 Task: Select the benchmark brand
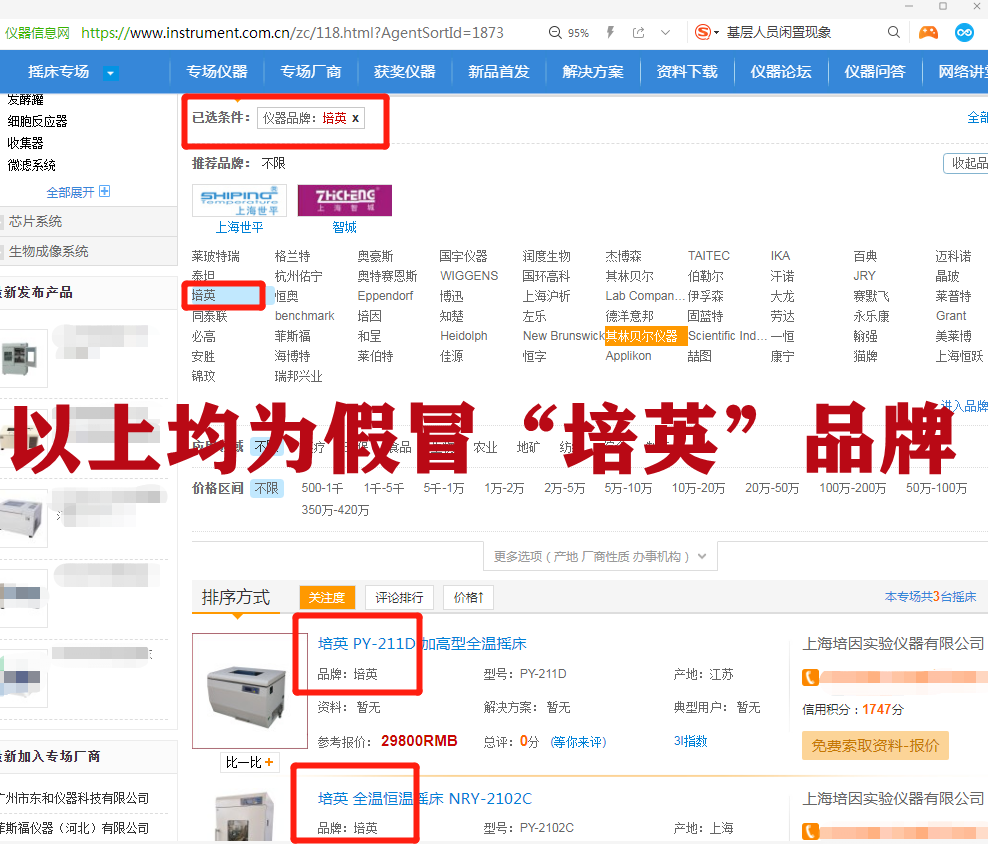pyautogui.click(x=304, y=316)
